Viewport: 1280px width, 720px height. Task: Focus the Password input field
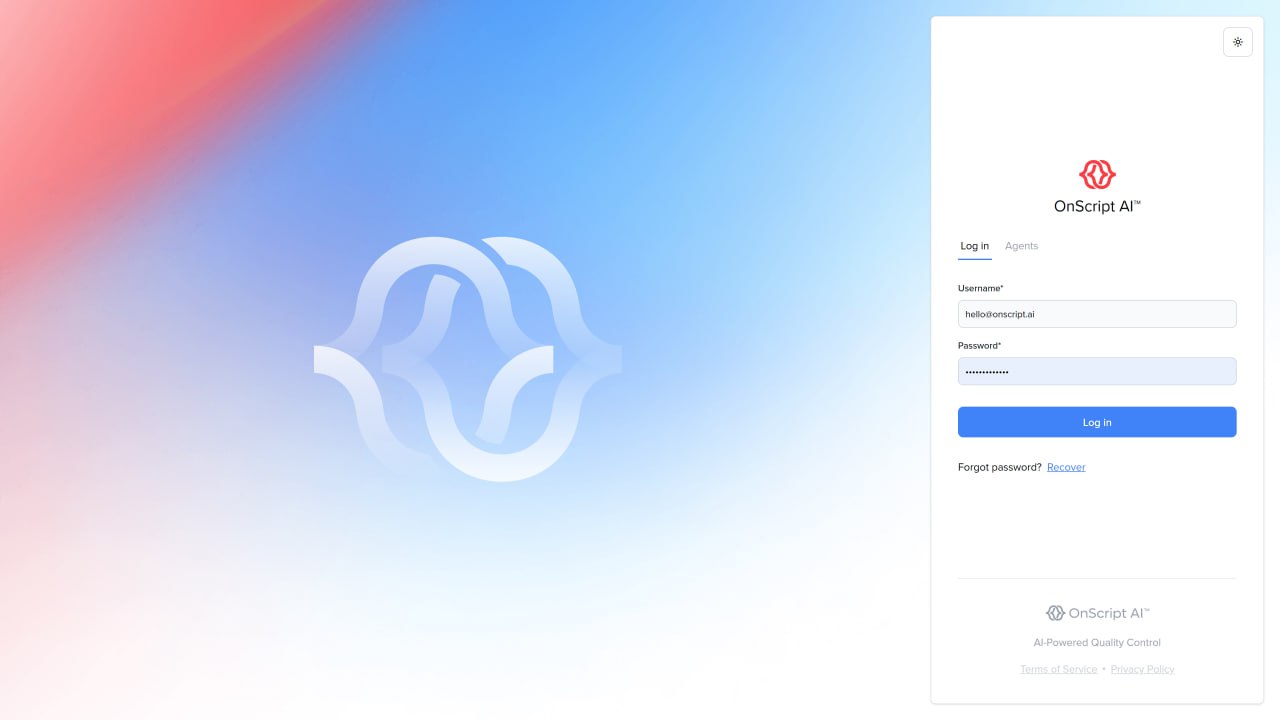(1097, 371)
